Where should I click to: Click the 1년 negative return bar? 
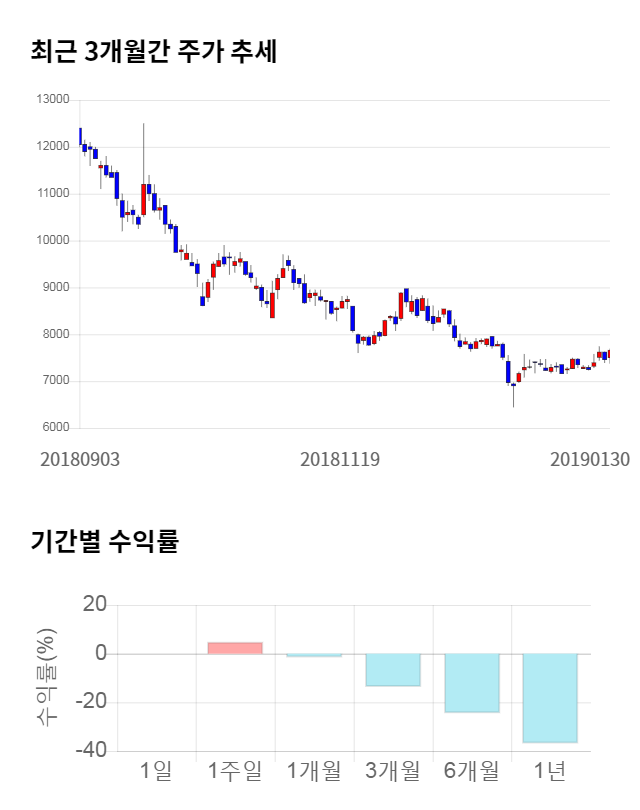pos(550,698)
